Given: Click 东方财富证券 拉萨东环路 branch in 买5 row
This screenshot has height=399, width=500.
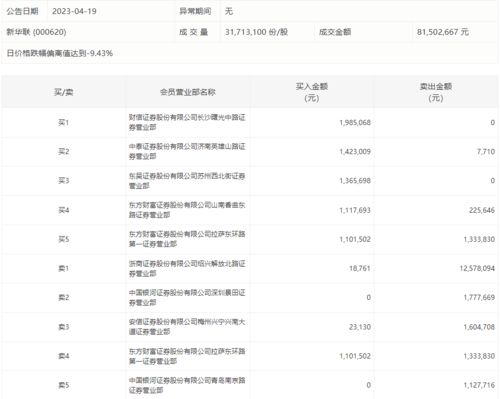Looking at the screenshot, I should (187, 239).
